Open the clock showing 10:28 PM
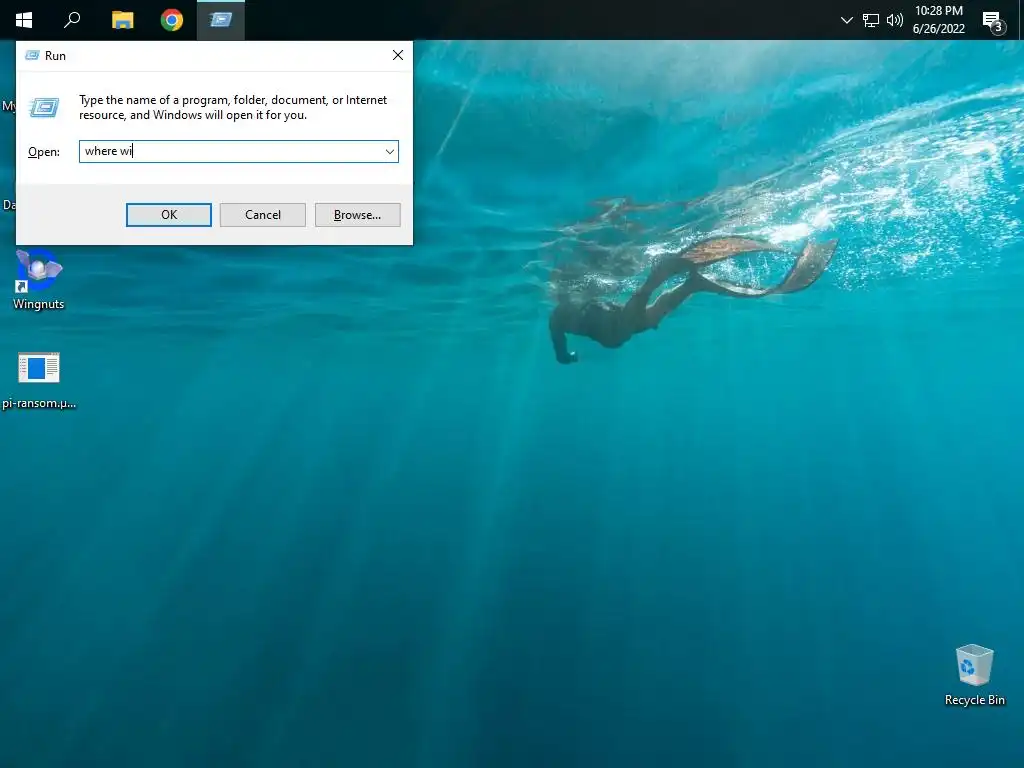Image resolution: width=1024 pixels, height=768 pixels. (x=938, y=10)
